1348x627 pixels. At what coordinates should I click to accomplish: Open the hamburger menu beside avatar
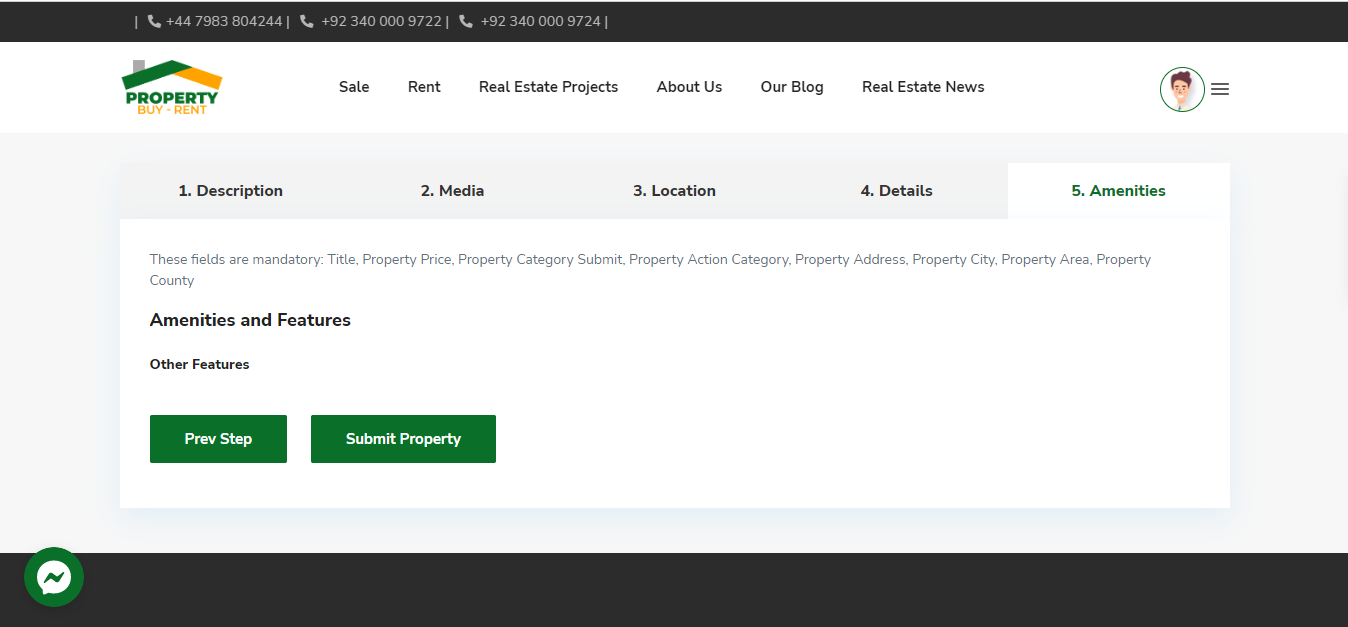1220,89
